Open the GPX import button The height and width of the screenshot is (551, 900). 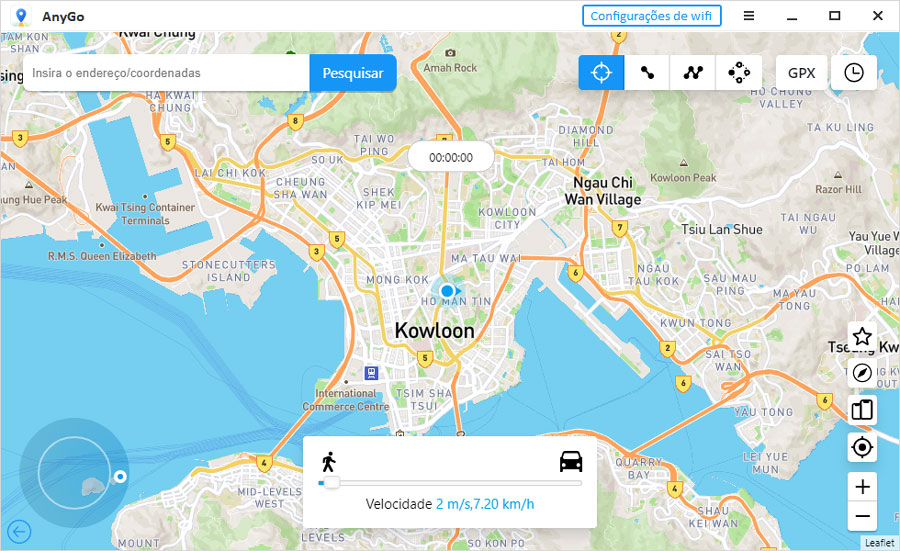pos(801,73)
